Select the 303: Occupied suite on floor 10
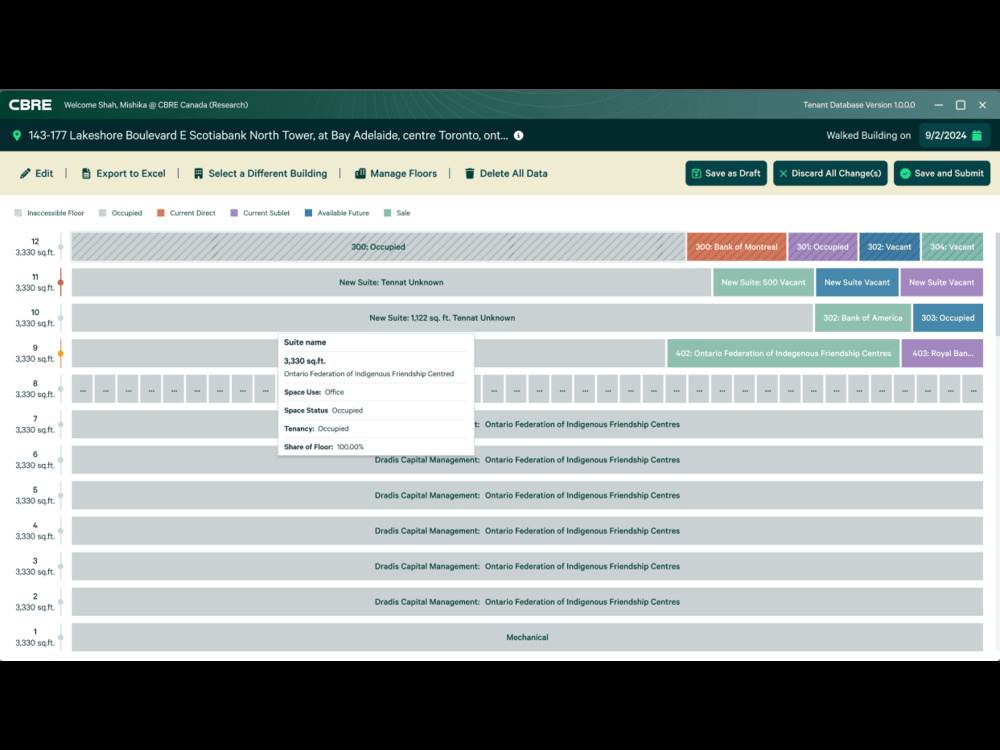Screen dimensions: 1000x750 coord(948,318)
